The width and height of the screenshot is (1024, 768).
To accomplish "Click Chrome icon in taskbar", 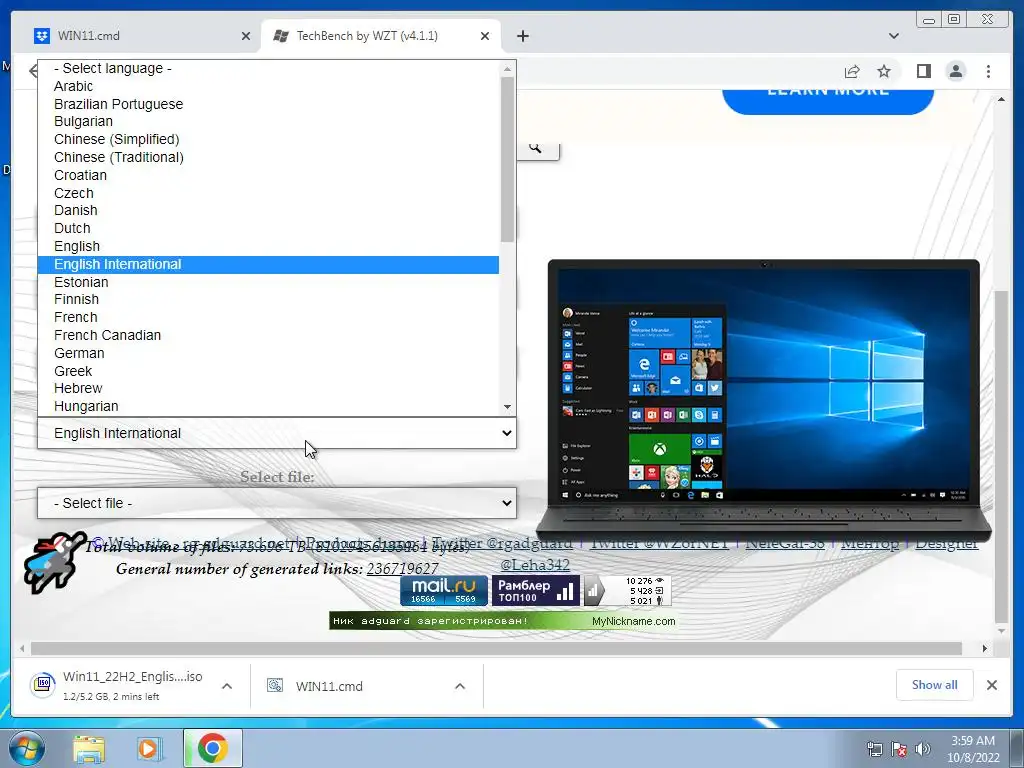I will point(212,748).
